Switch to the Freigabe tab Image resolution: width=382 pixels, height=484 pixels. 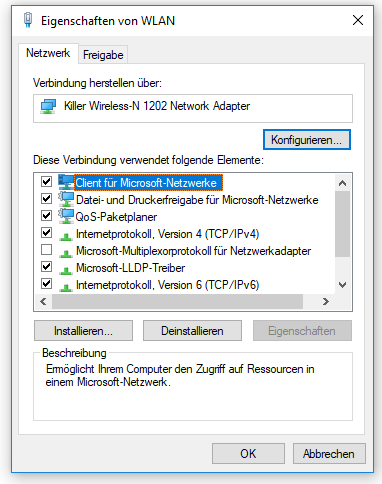click(103, 55)
